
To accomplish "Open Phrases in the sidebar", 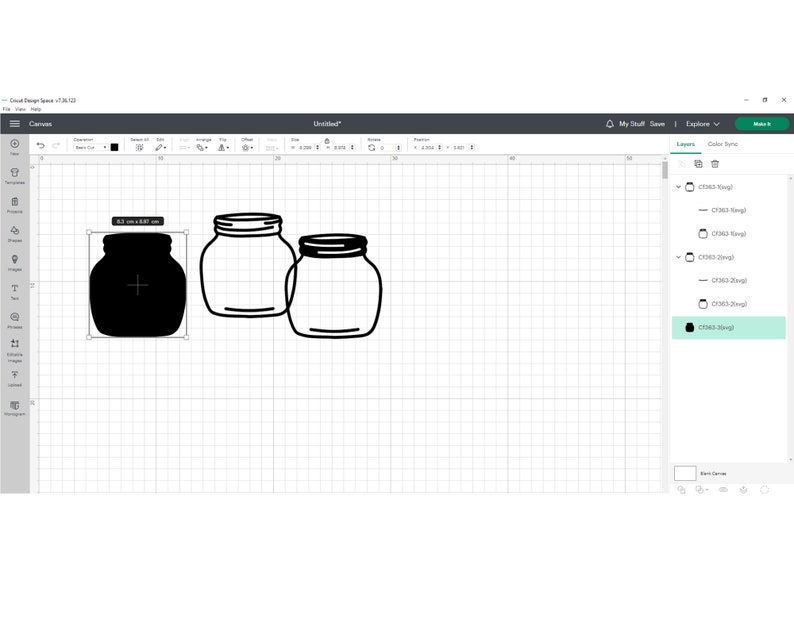I will tap(15, 320).
